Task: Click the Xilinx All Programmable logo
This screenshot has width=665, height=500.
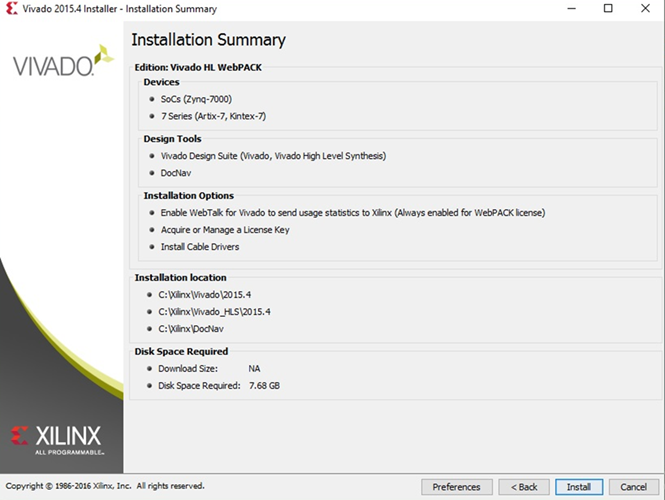Action: (x=56, y=440)
